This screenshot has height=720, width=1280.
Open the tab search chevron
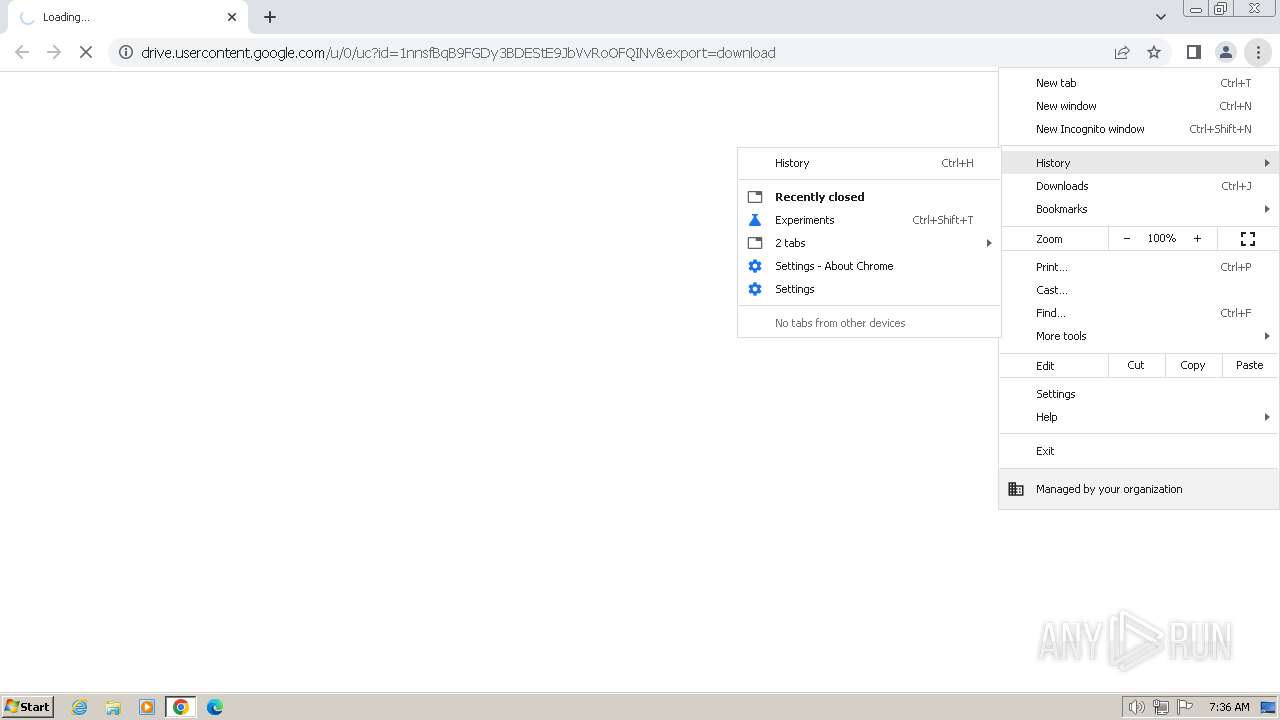coord(1160,17)
